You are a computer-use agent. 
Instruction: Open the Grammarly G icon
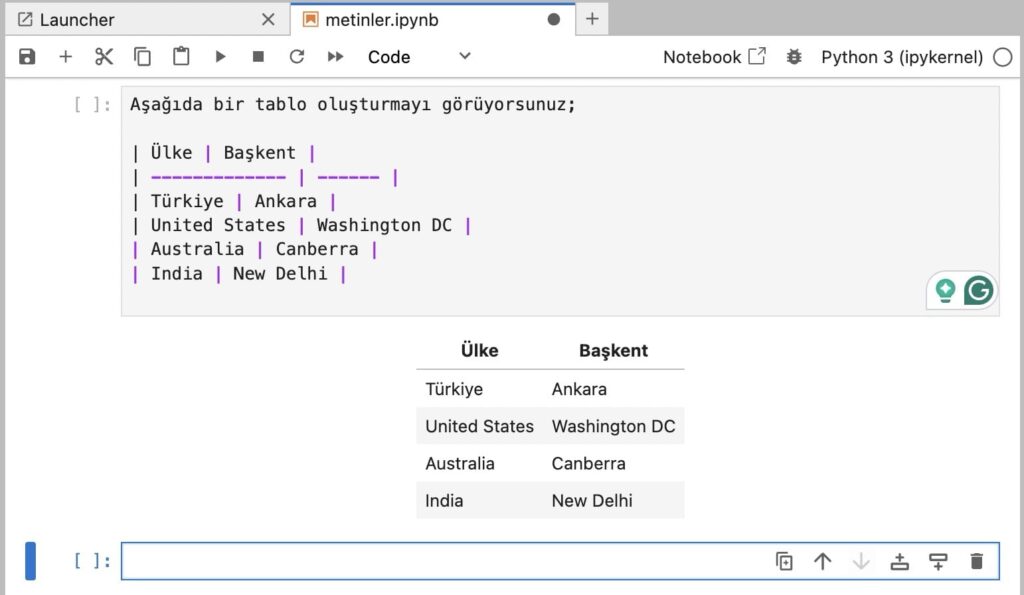point(978,290)
